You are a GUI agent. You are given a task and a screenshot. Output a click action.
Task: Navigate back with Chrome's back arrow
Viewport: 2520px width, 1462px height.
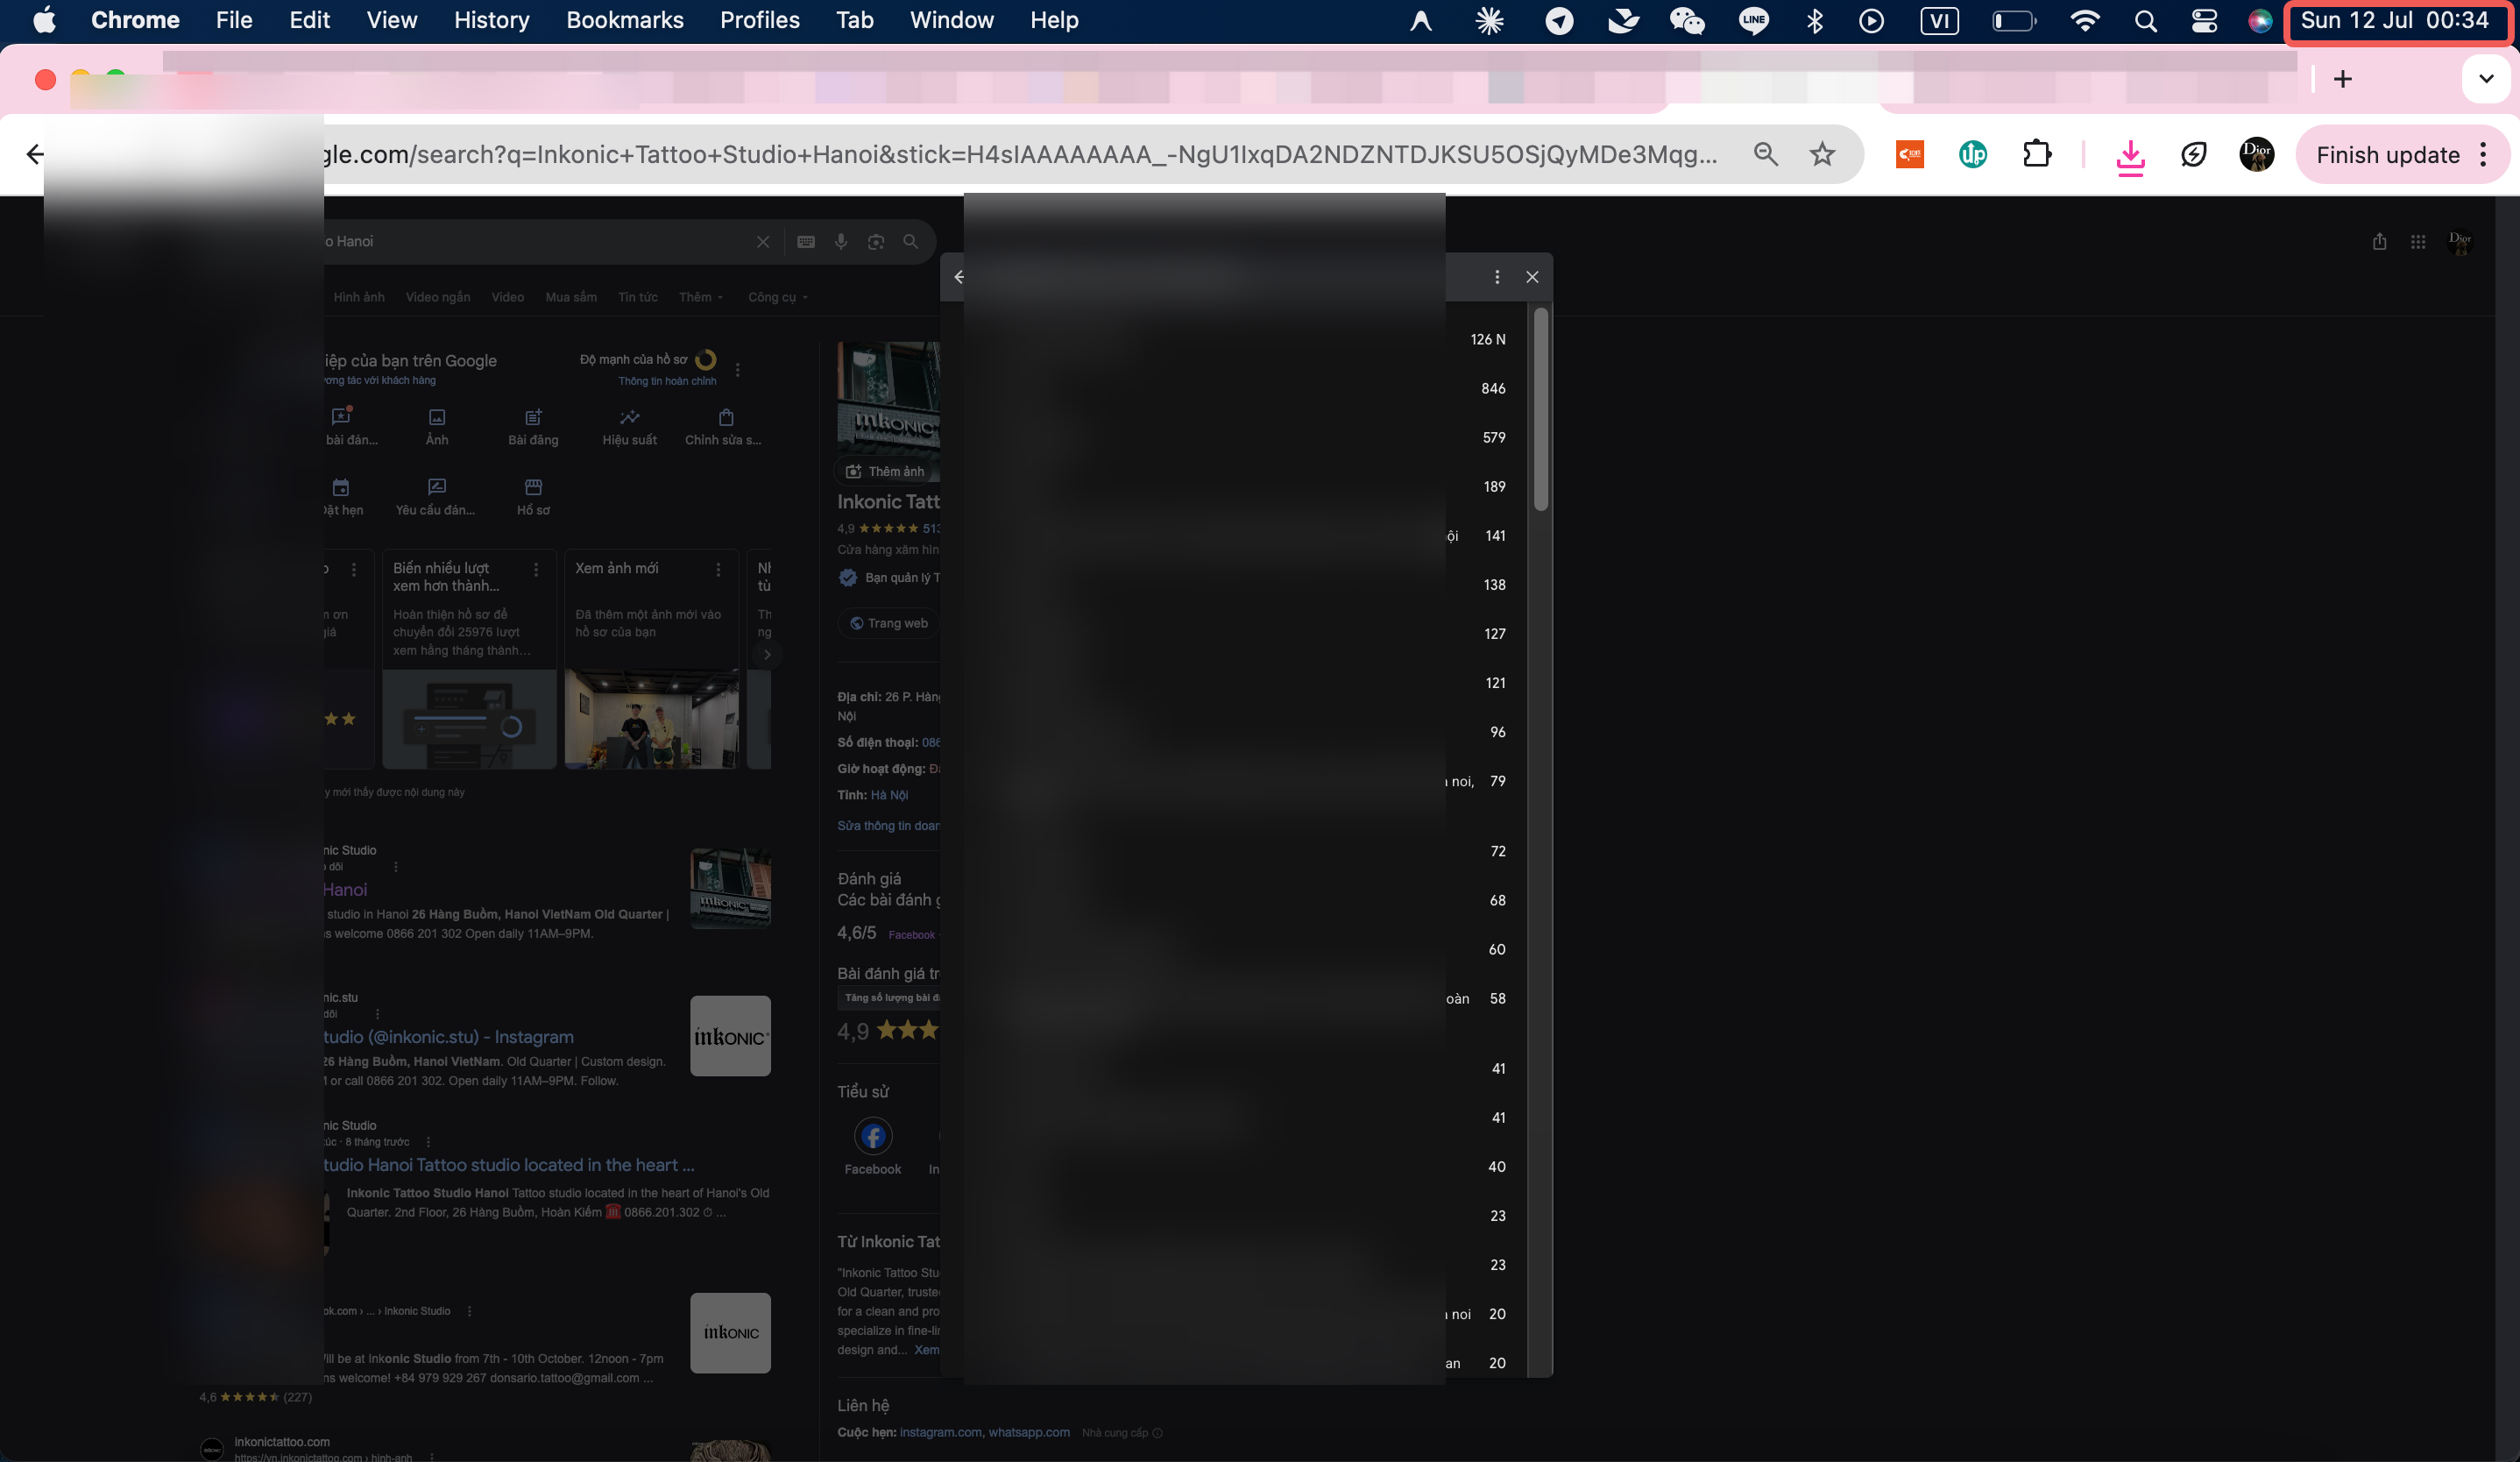pos(35,154)
